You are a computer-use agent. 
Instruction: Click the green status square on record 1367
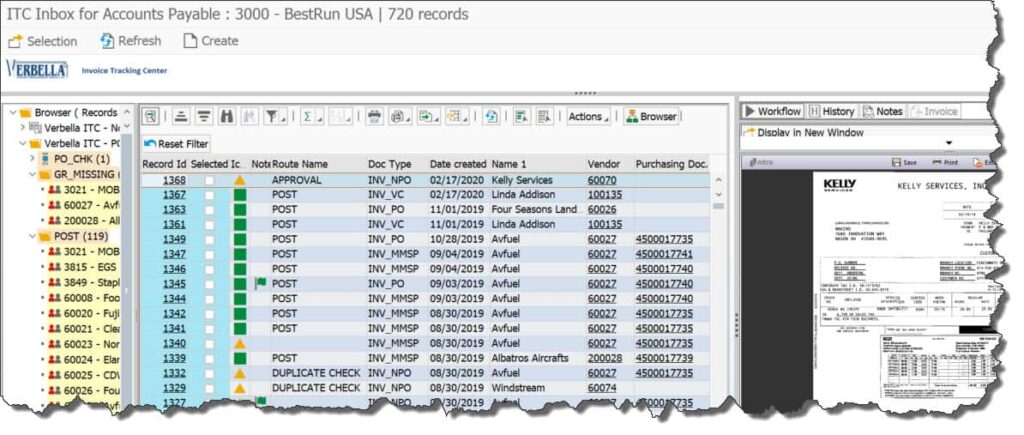pyautogui.click(x=240, y=195)
